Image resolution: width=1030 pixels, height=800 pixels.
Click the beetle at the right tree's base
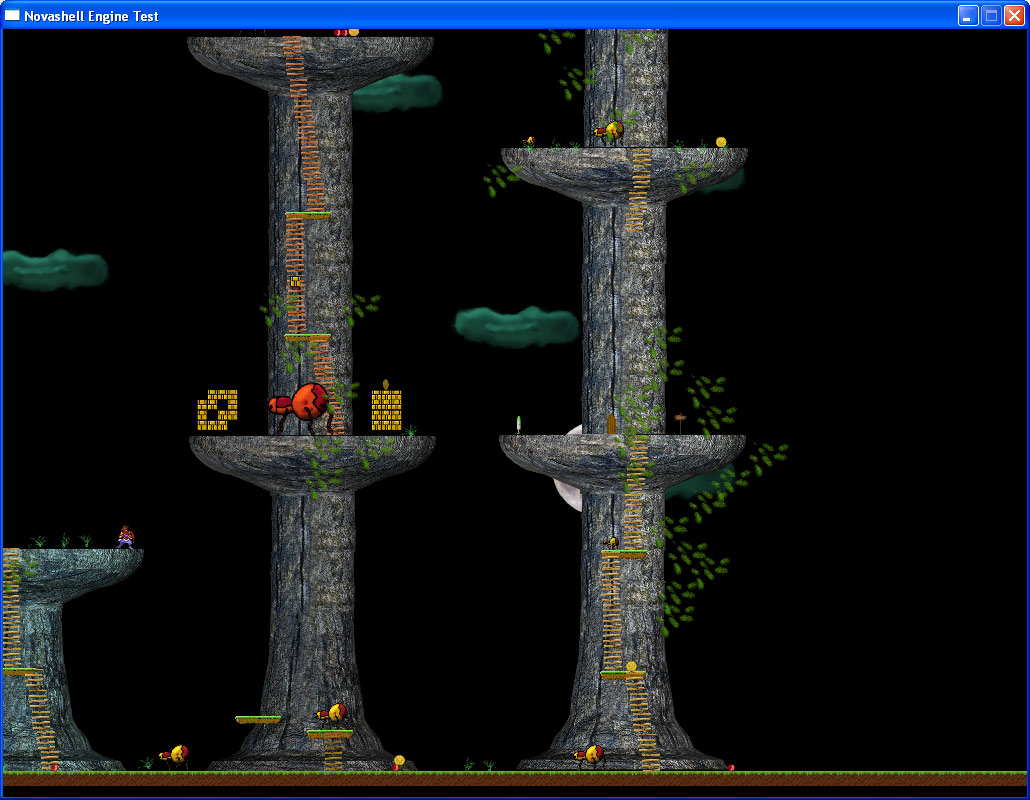pos(590,755)
